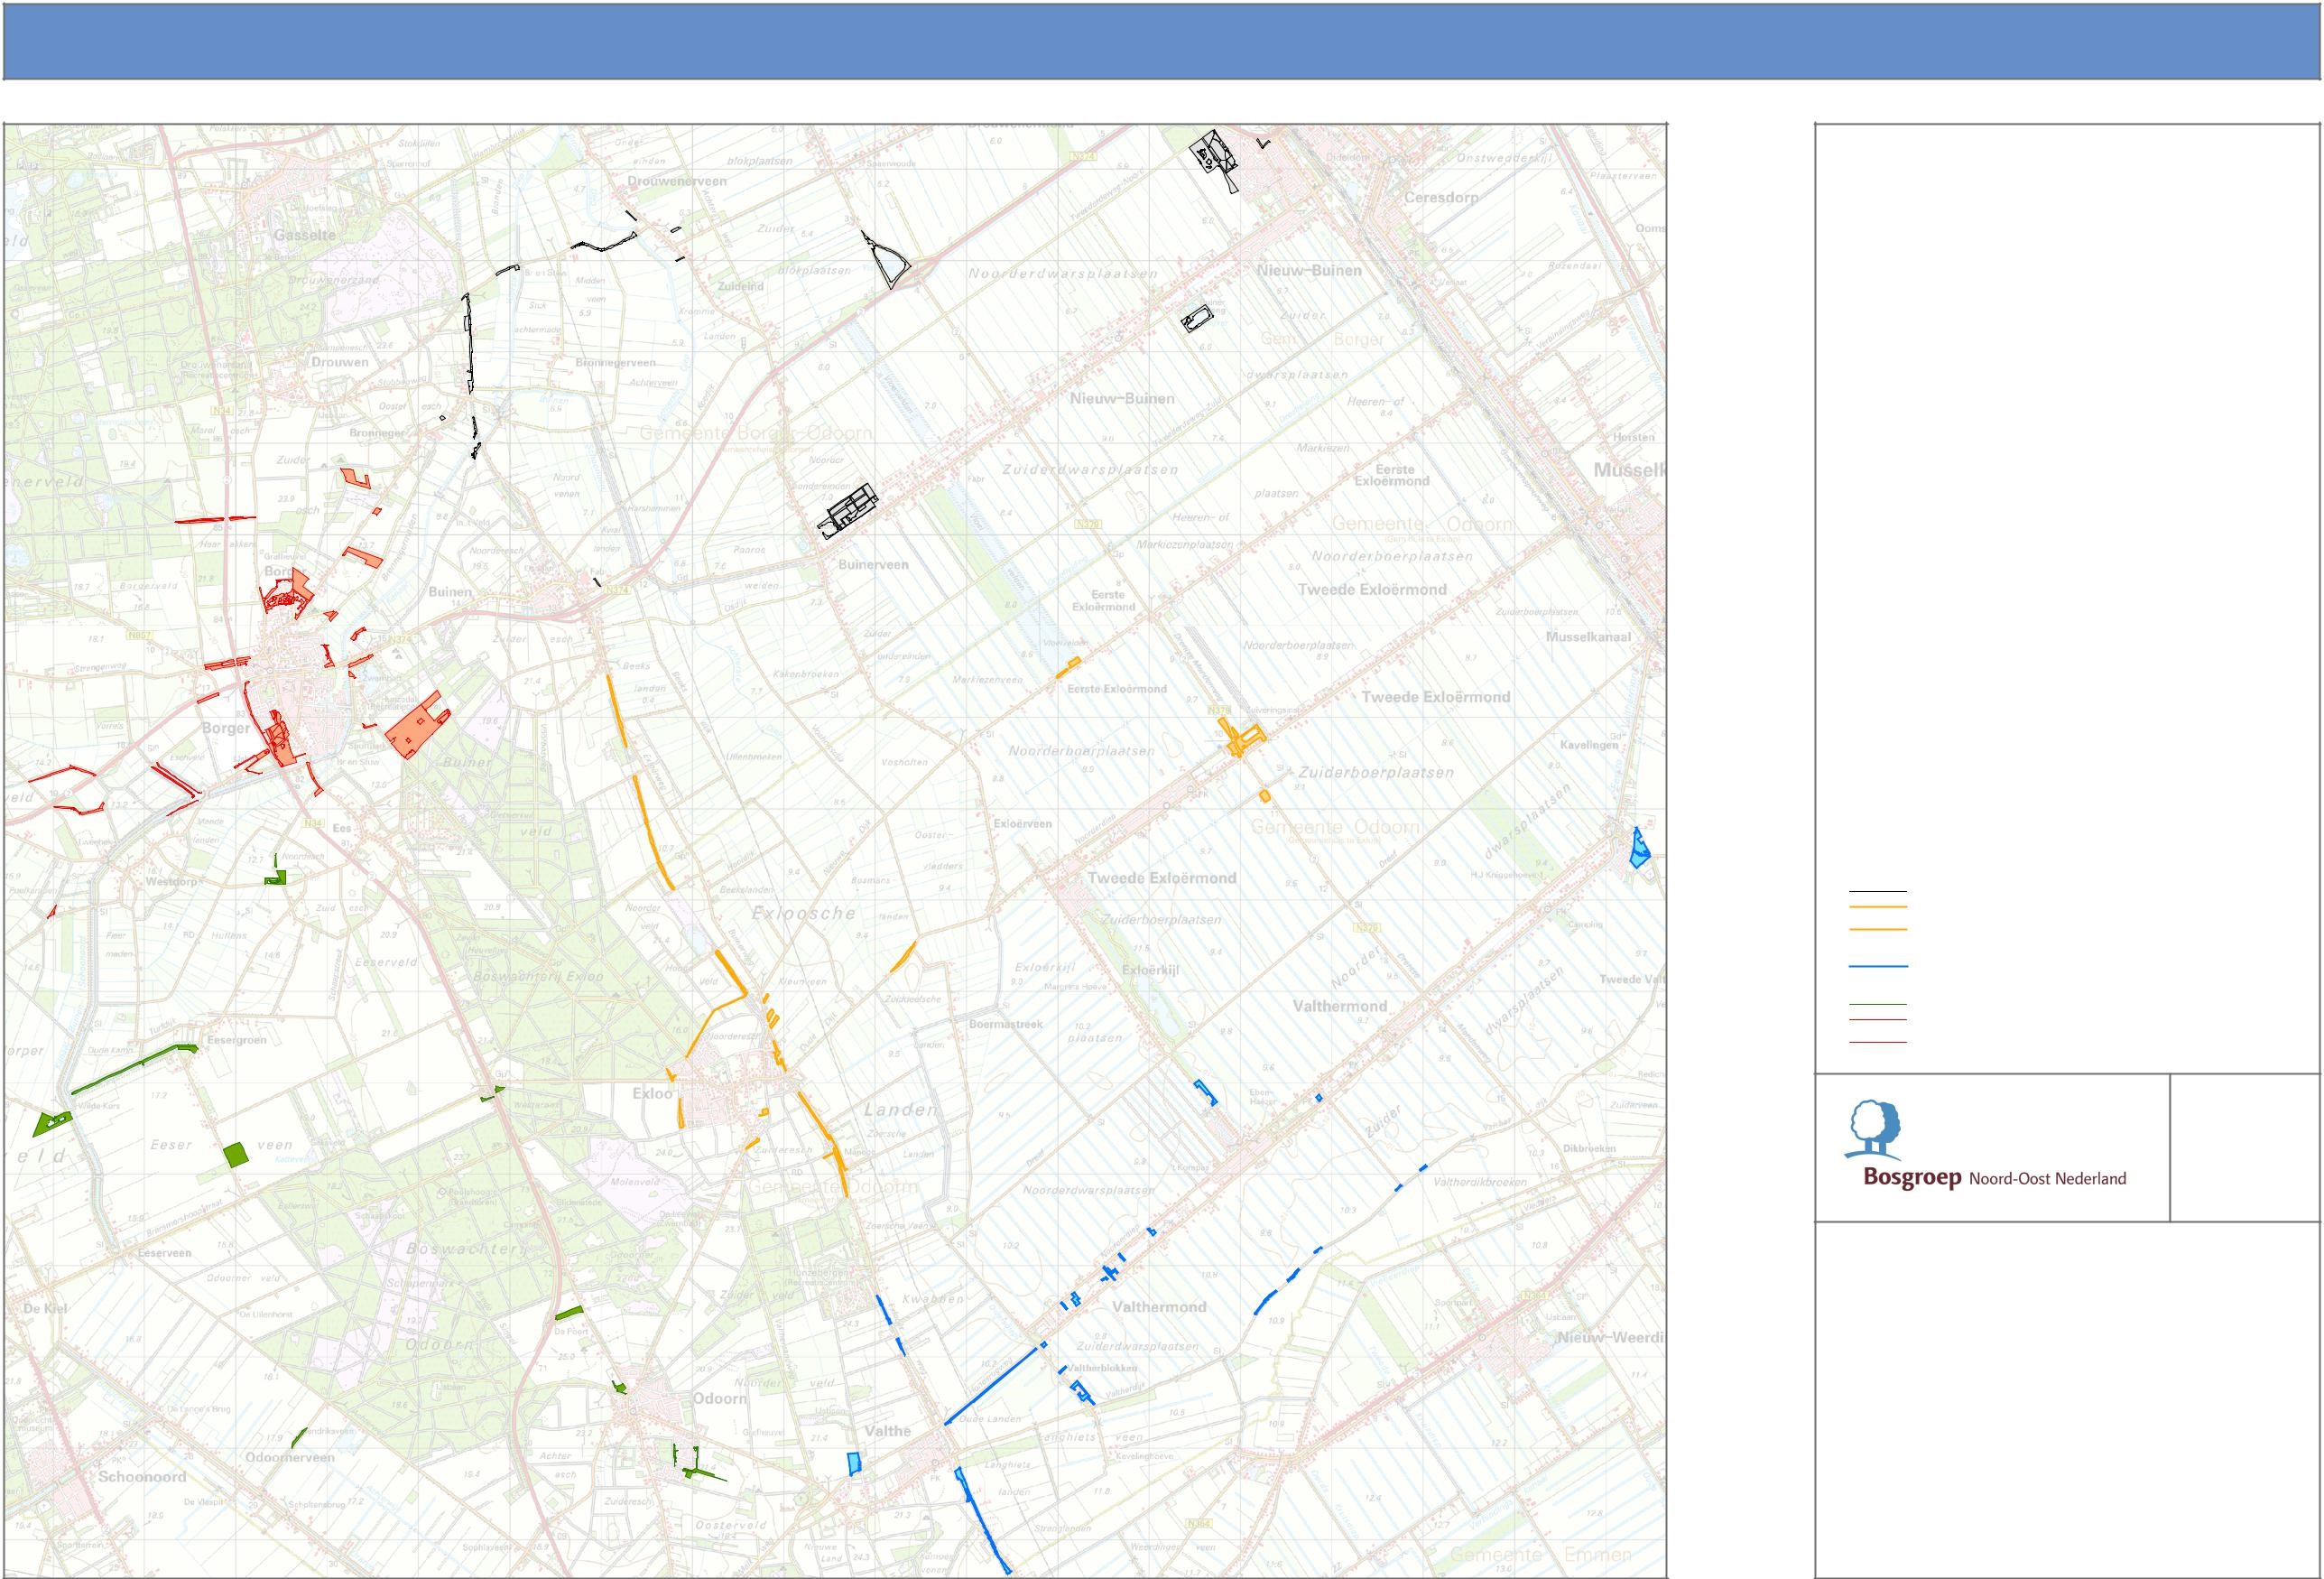Click the Kavelingen label
This screenshot has height=1579, width=2324.
click(1589, 745)
